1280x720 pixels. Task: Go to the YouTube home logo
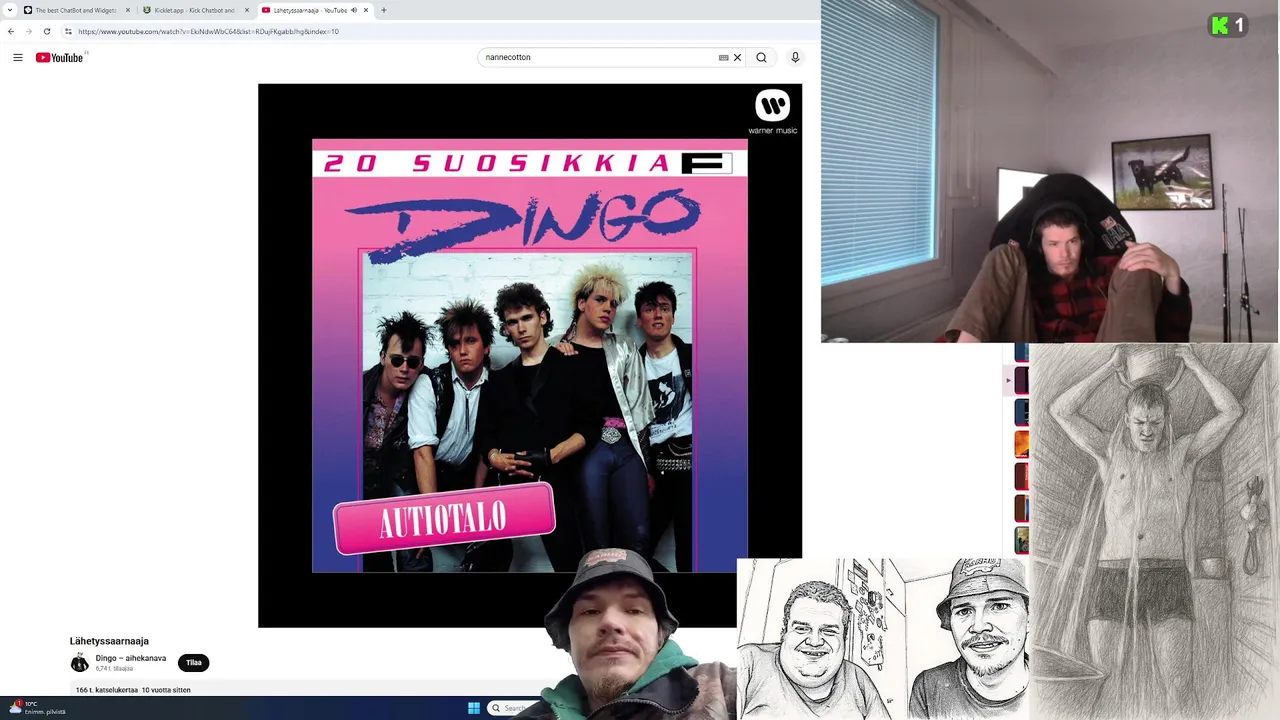coord(60,57)
